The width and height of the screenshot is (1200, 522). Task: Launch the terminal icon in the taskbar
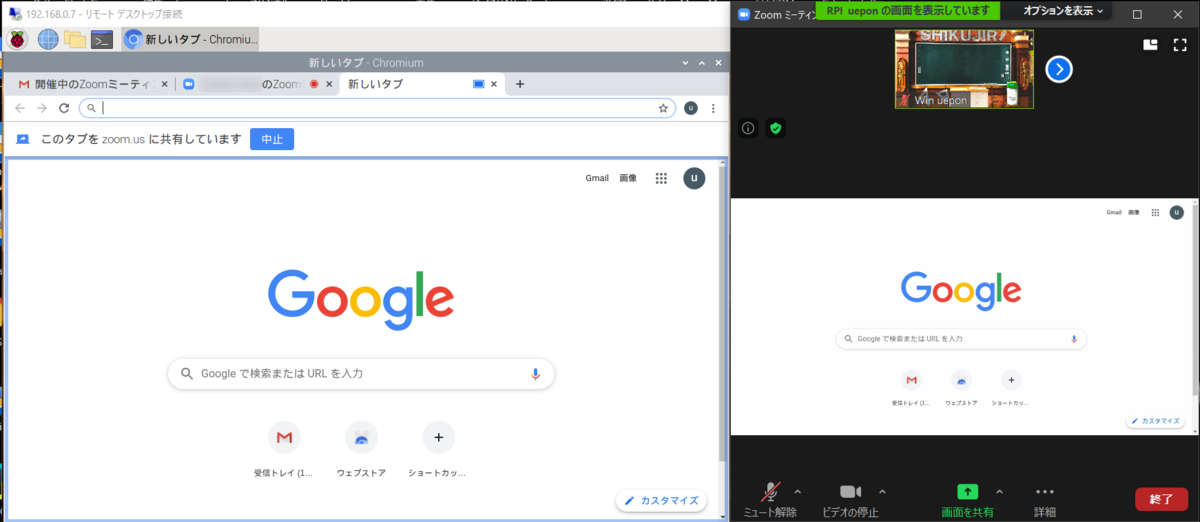(102, 40)
